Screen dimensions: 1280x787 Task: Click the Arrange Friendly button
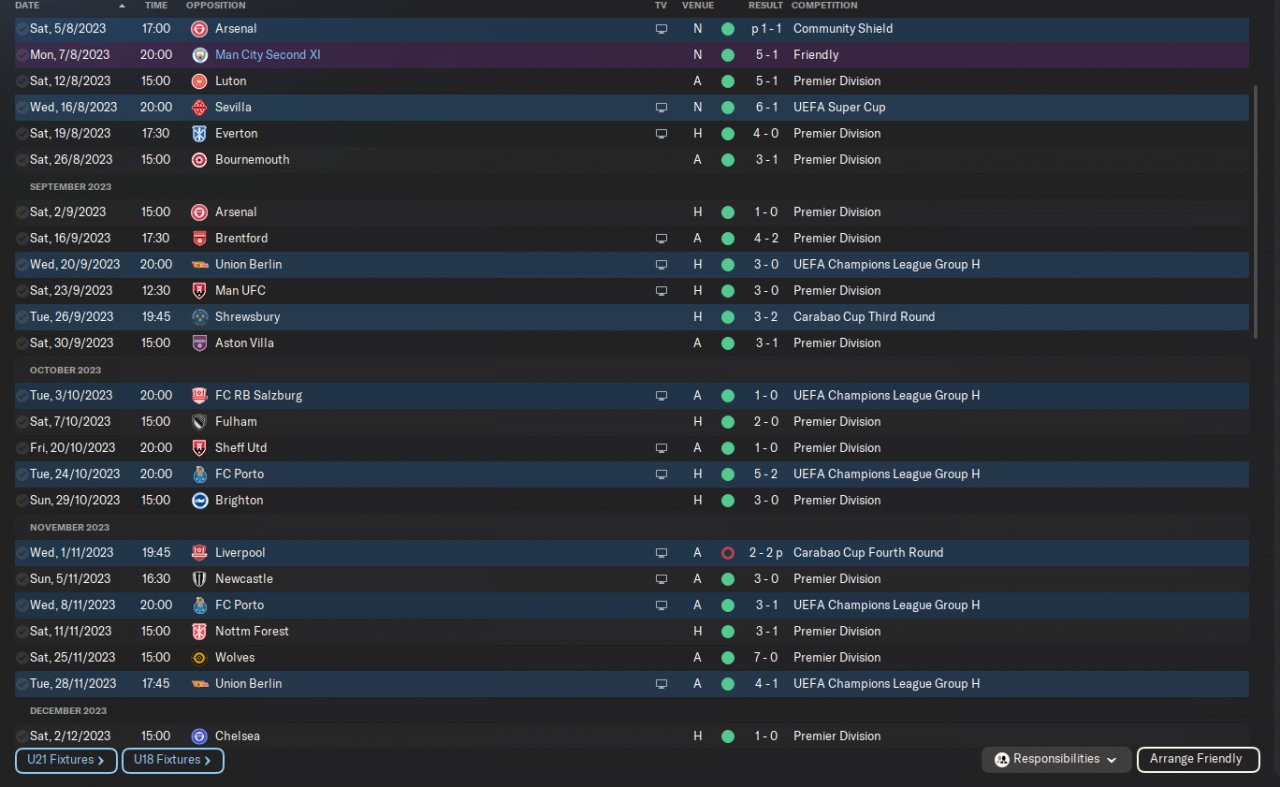pyautogui.click(x=1197, y=759)
